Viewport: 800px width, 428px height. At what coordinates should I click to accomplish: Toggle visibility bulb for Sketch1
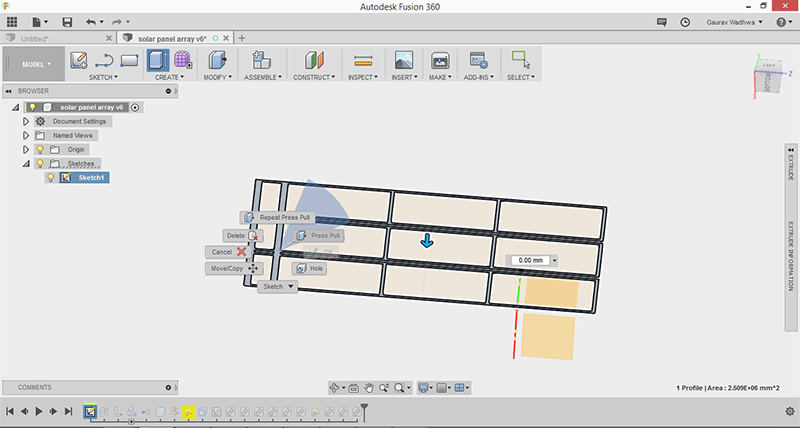[x=51, y=177]
